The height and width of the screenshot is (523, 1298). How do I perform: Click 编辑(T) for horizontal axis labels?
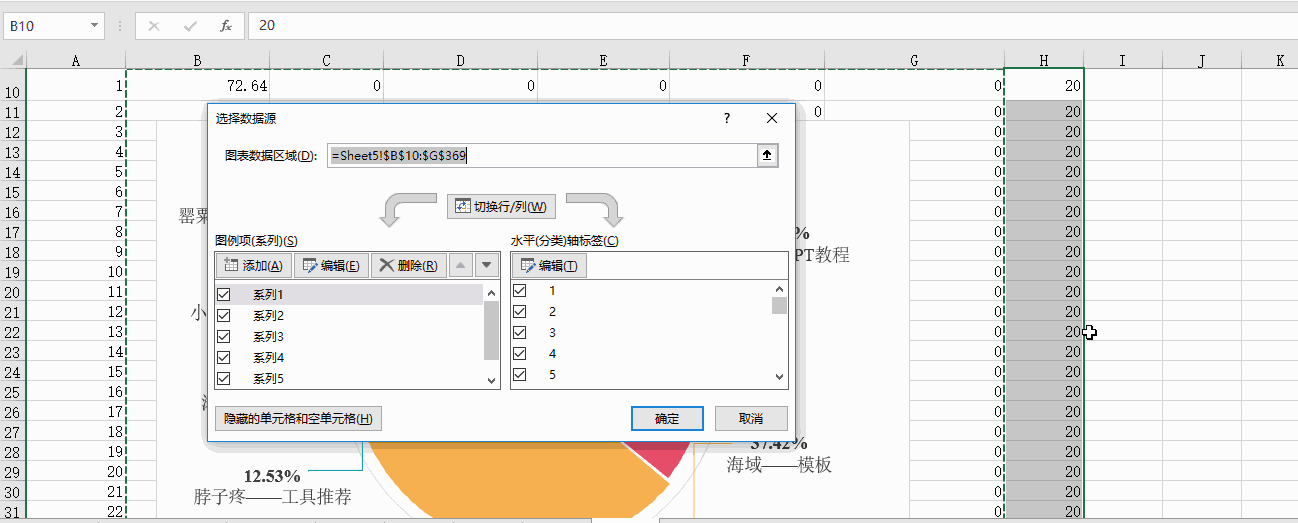[549, 265]
